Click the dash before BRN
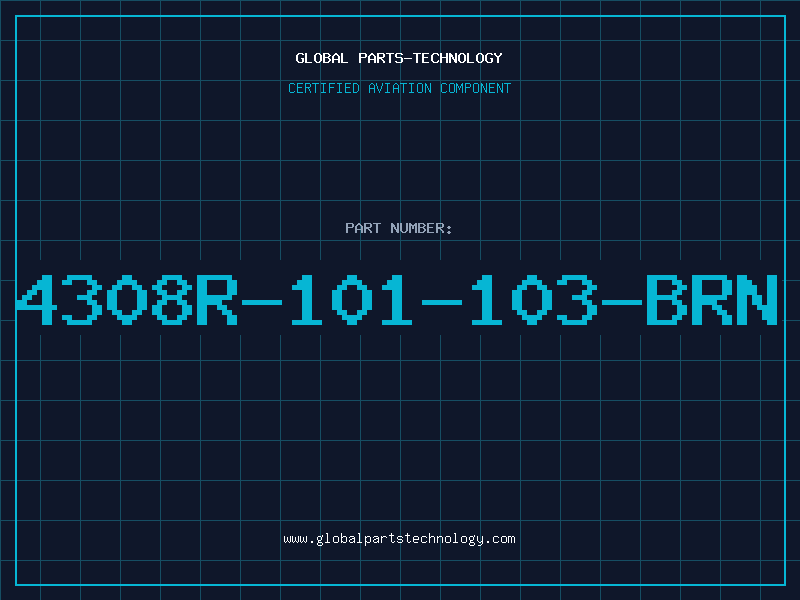The width and height of the screenshot is (800, 600). point(622,302)
